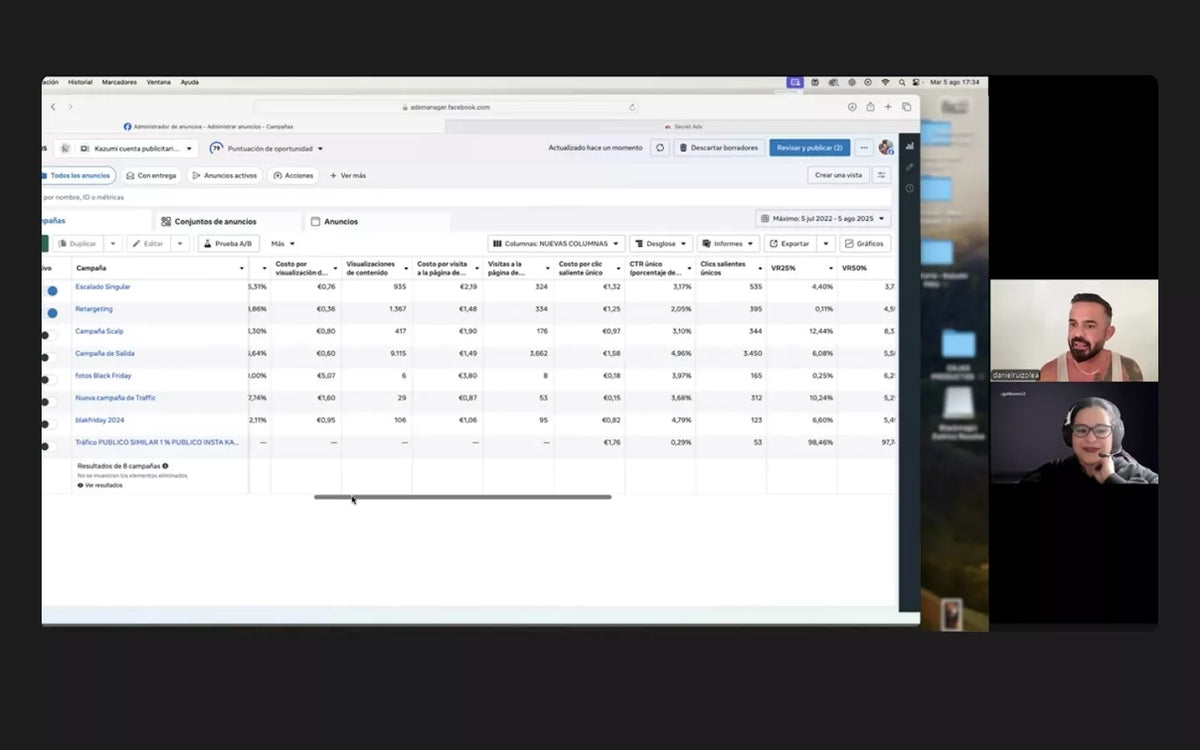Open the Ventana menu
The height and width of the screenshot is (750, 1200).
pyautogui.click(x=158, y=82)
